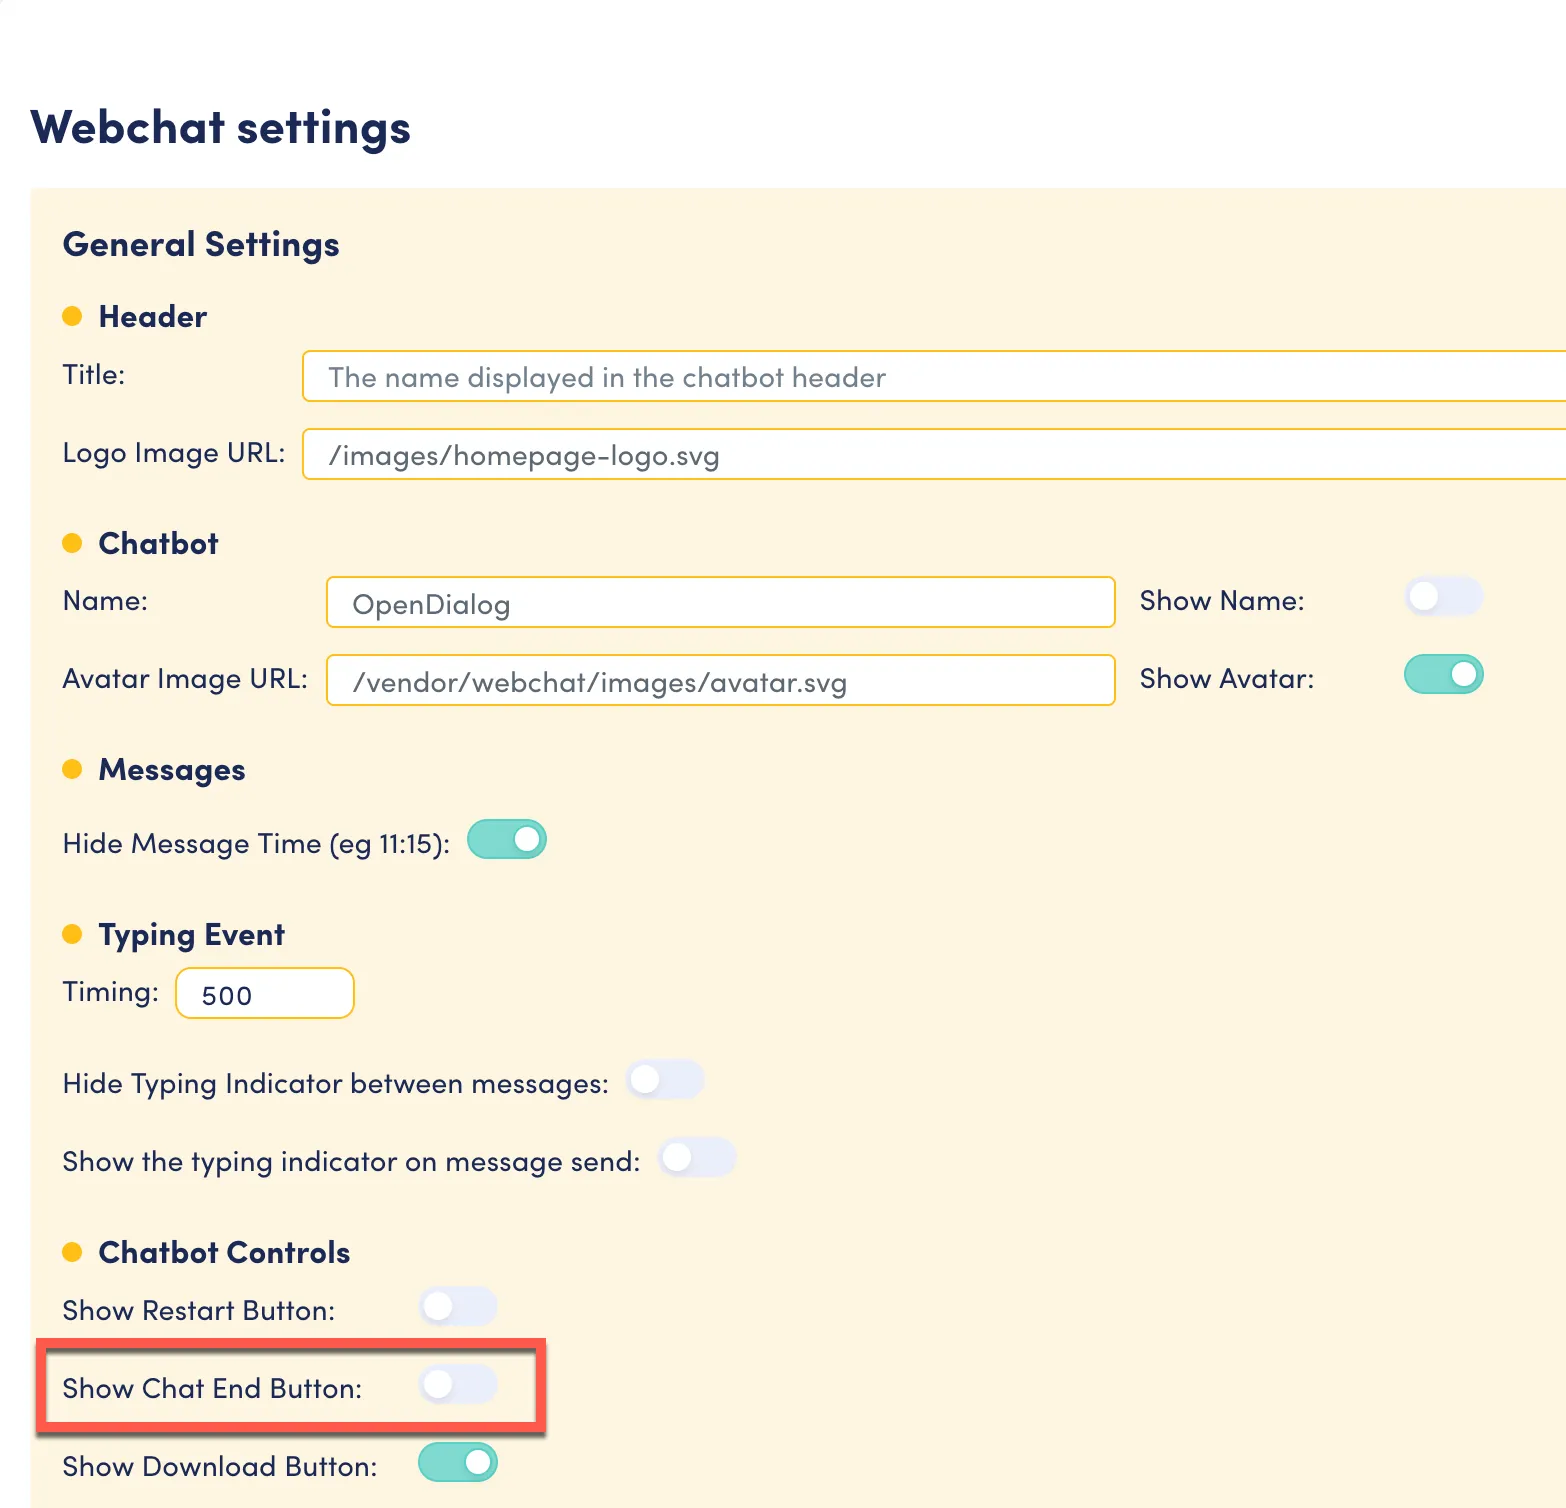Click the Header section bullet icon
1566x1508 pixels.
(x=72, y=316)
